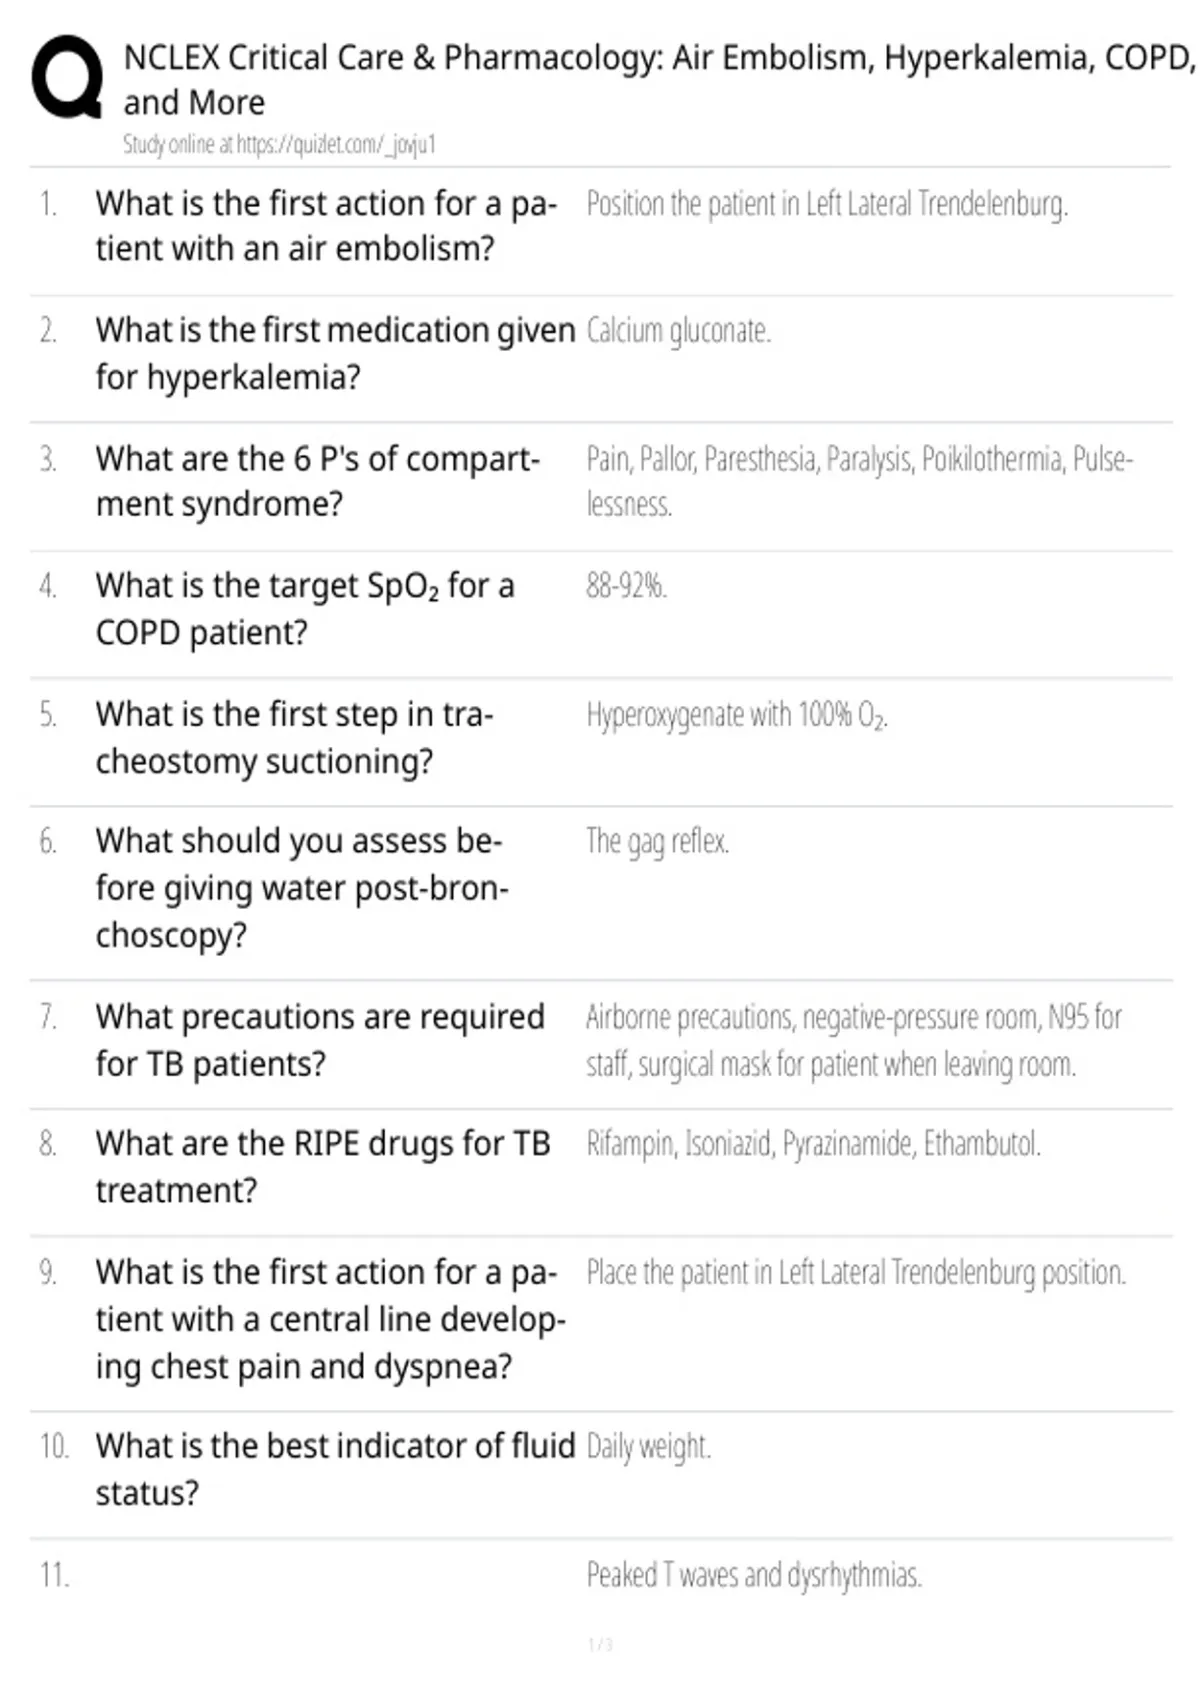Select the tracheostomy suctioning question
This screenshot has width=1200, height=1700.
(294, 738)
